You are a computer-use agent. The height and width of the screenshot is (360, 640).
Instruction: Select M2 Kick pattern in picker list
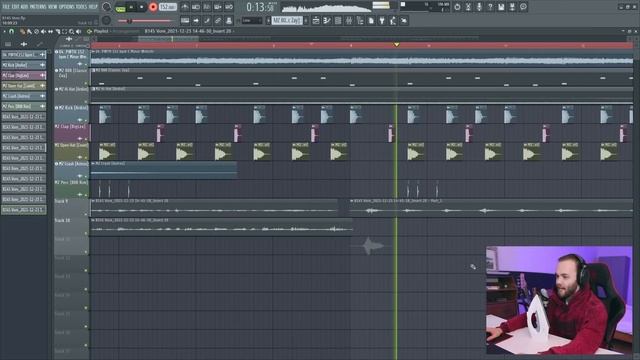pyautogui.click(x=23, y=65)
